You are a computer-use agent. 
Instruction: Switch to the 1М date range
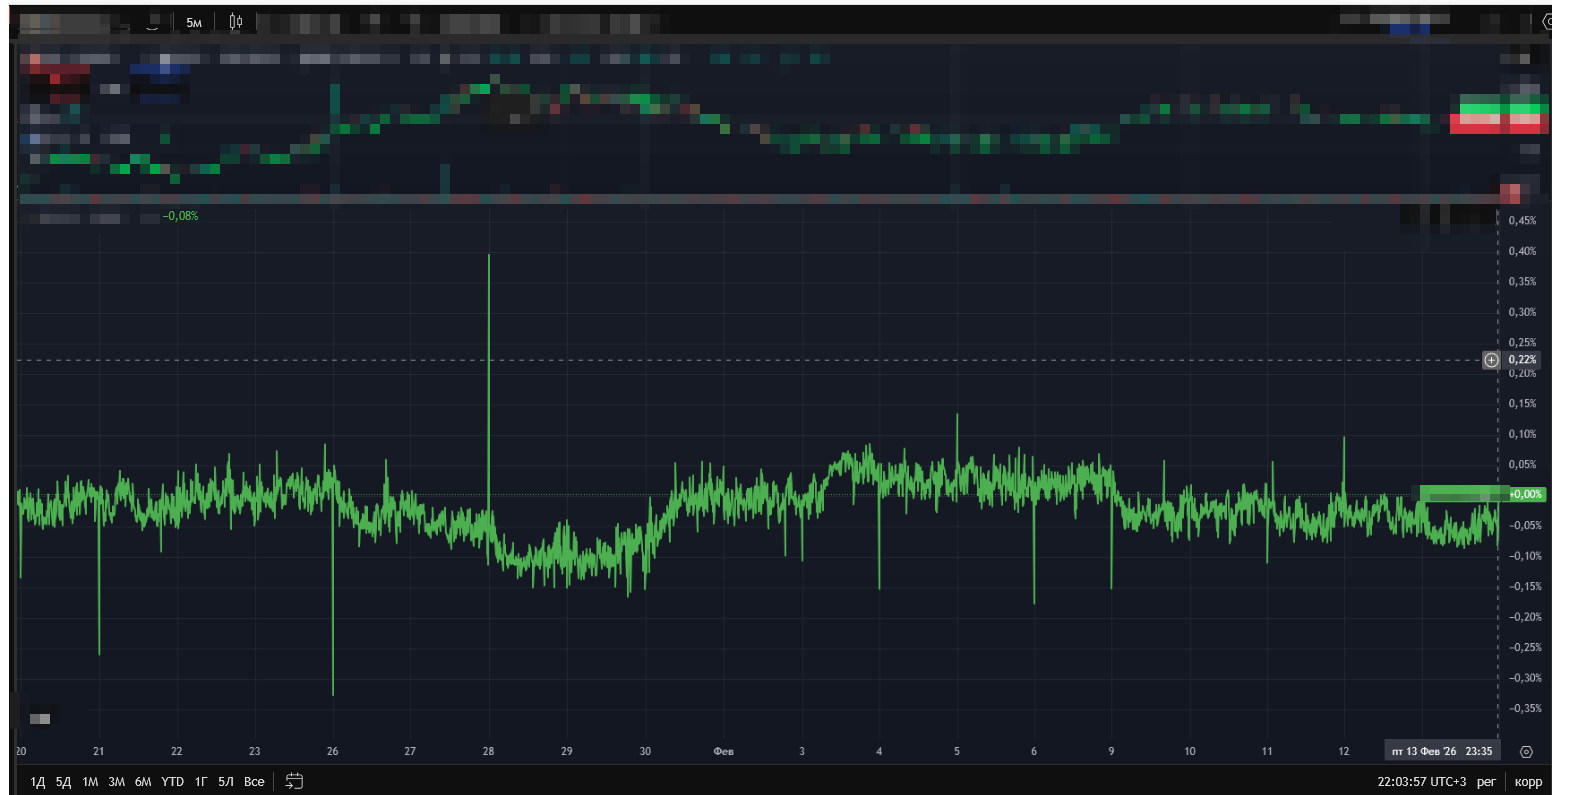click(x=90, y=782)
